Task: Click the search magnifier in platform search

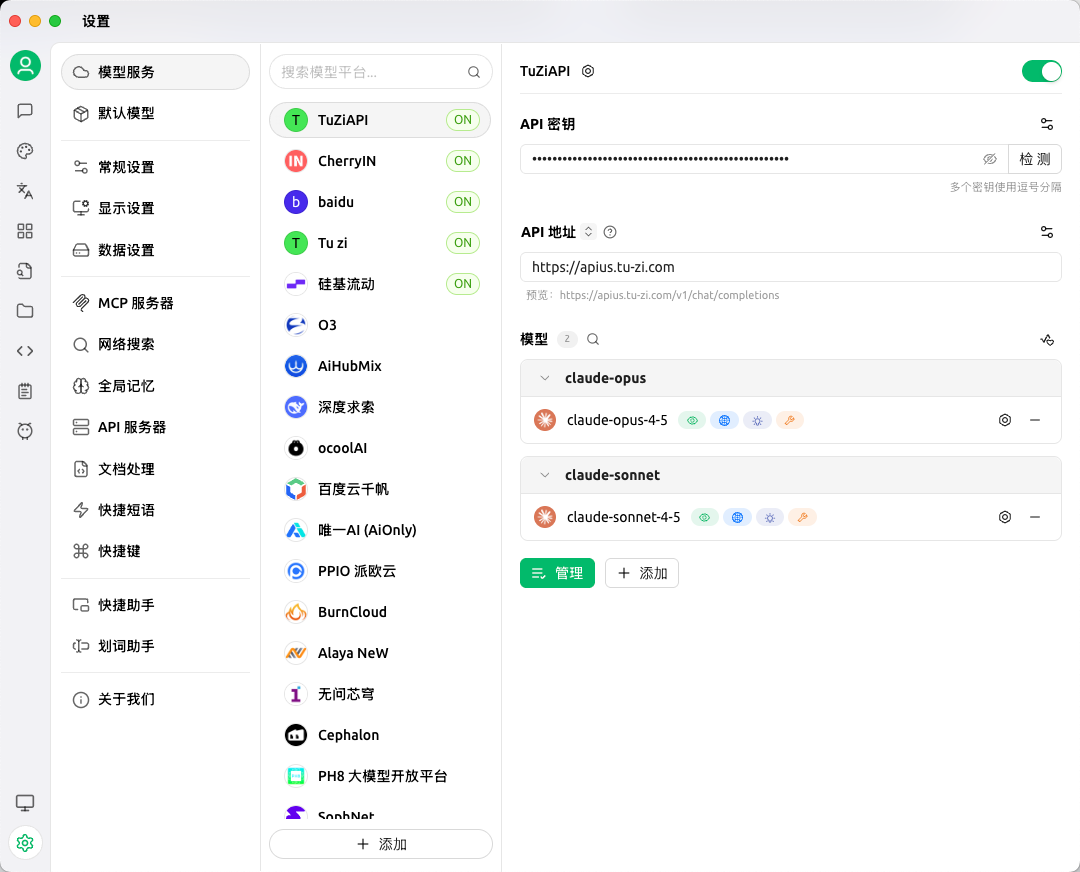Action: point(474,72)
